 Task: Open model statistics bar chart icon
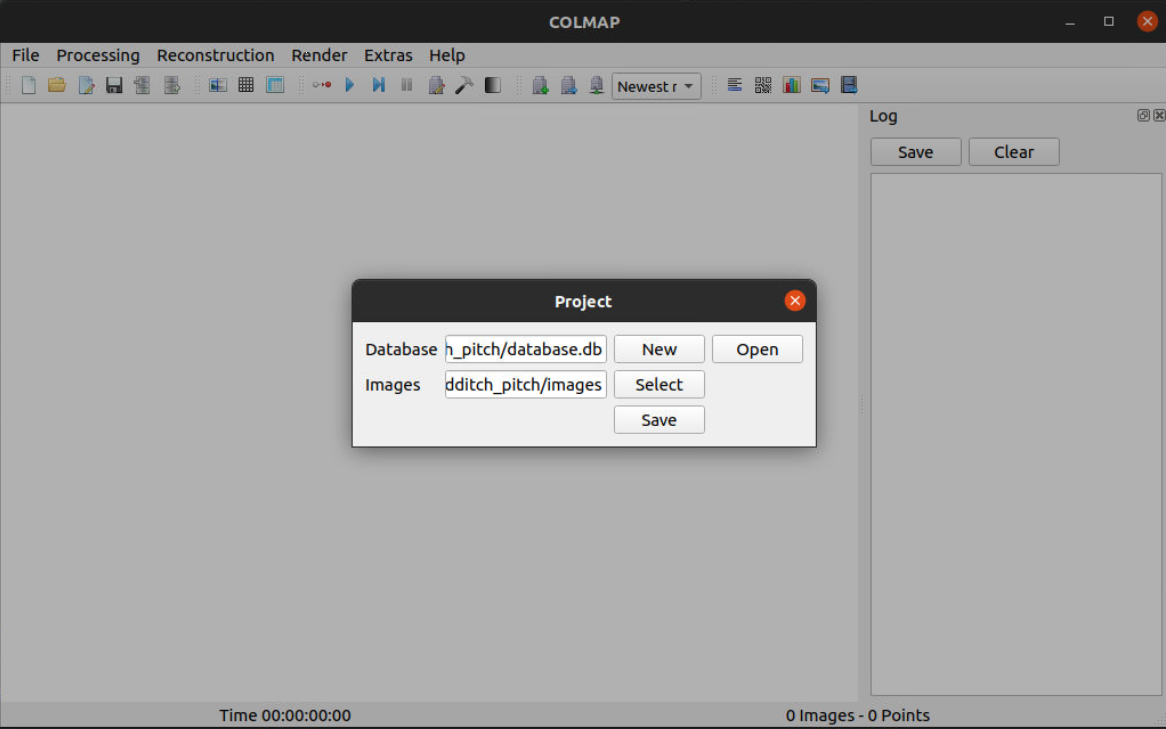coord(792,86)
